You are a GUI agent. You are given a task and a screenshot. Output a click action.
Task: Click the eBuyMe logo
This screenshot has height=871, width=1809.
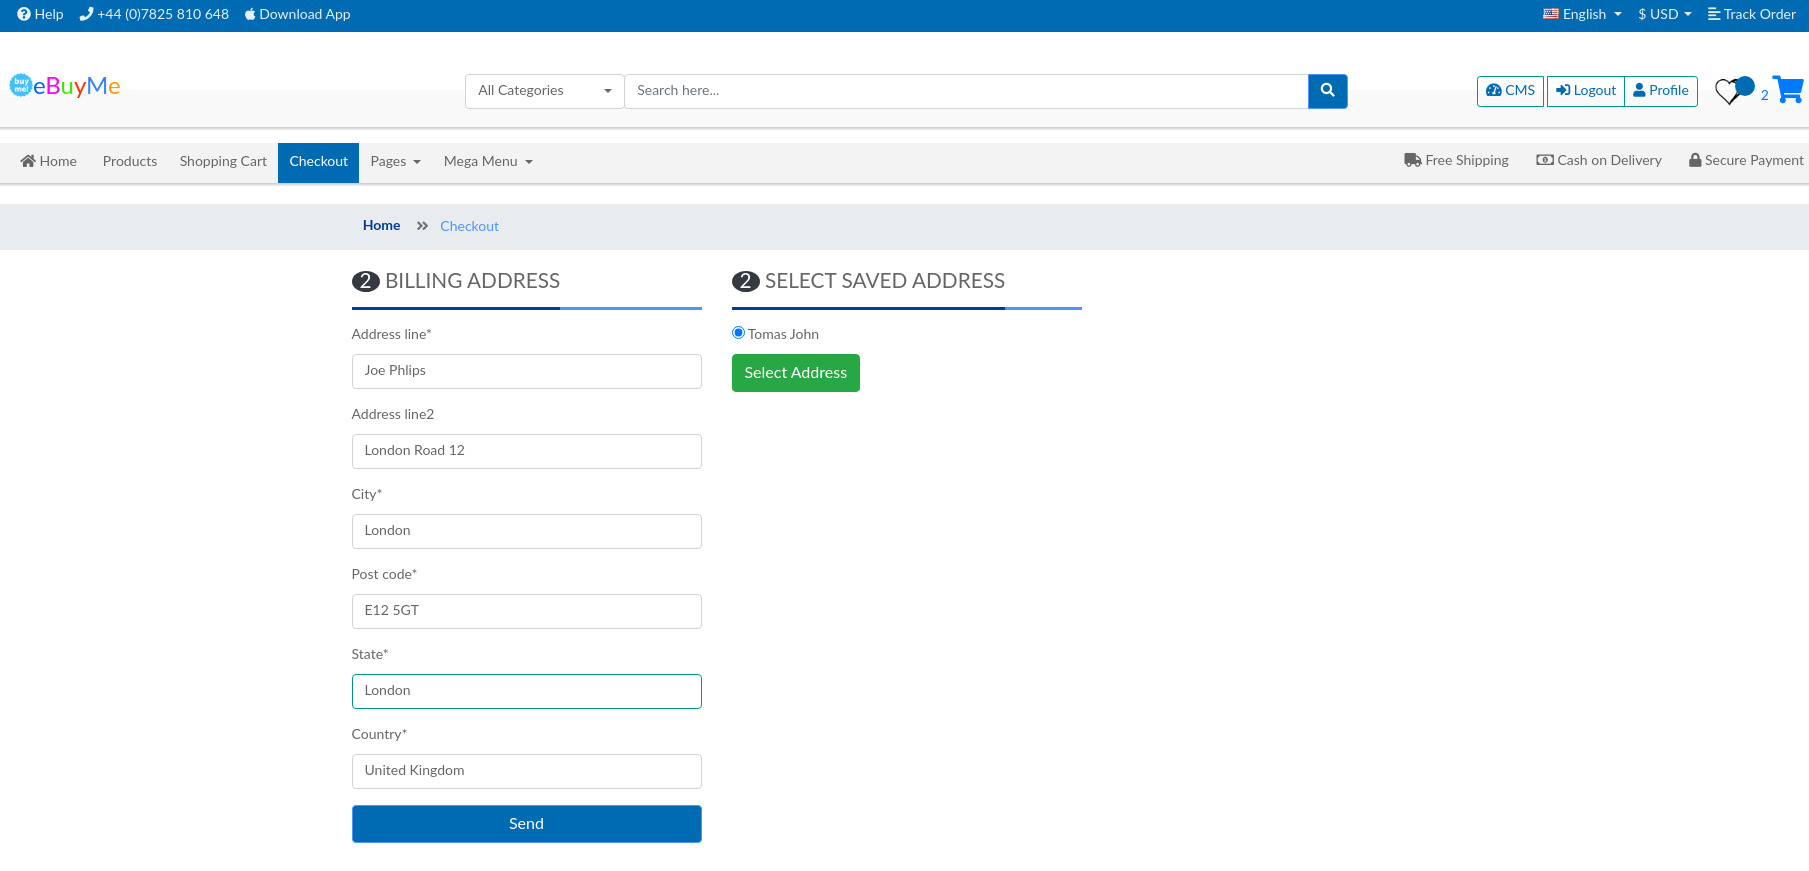pos(65,86)
